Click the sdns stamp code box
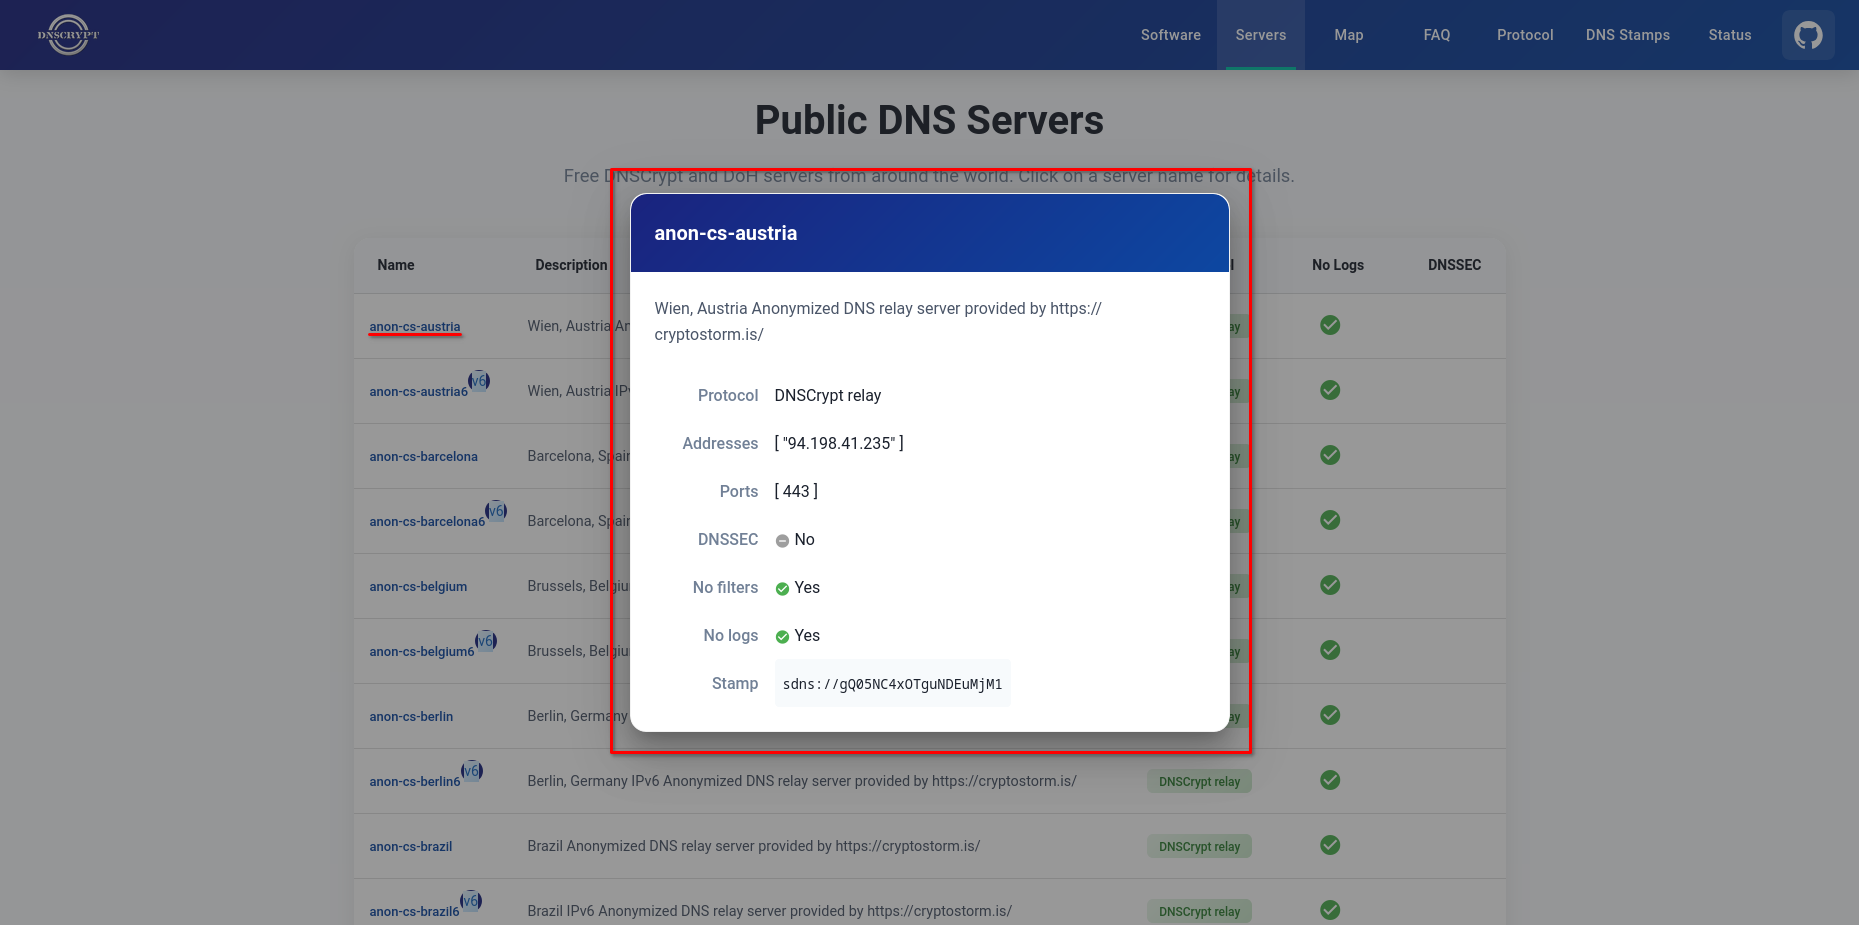Screen dimensions: 1859x925 tap(892, 684)
